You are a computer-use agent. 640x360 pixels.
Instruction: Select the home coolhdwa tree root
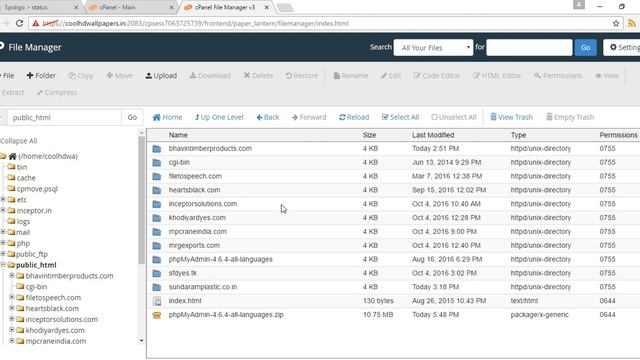click(x=48, y=156)
